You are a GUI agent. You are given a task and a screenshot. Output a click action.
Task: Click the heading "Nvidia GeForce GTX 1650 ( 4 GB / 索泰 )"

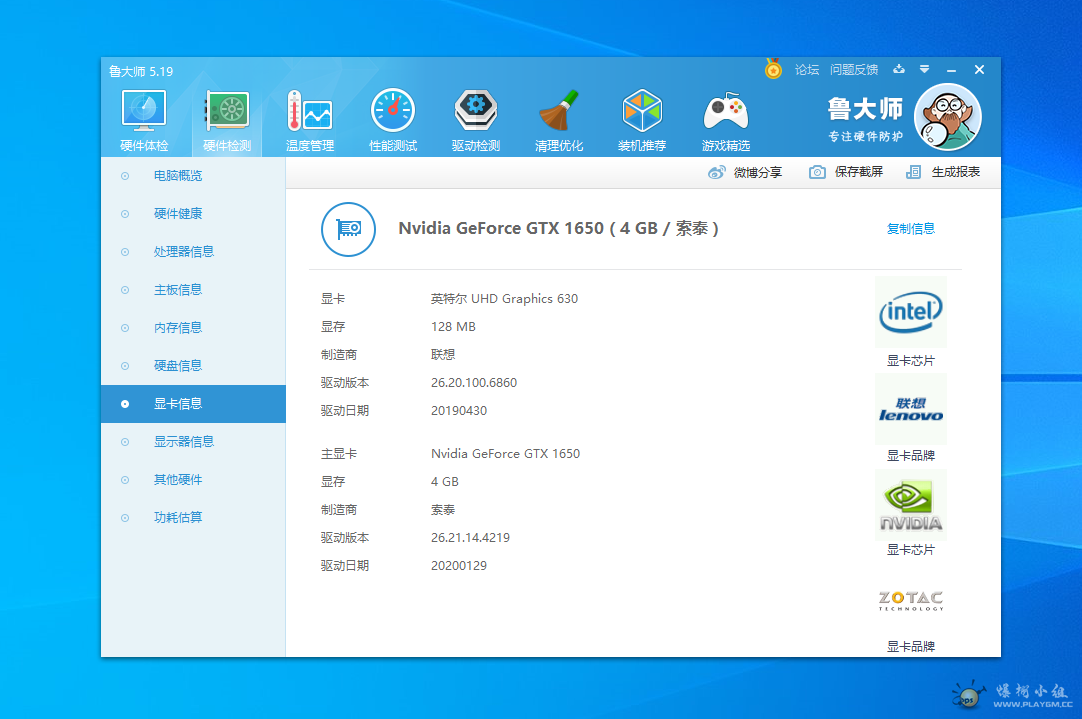click(x=558, y=228)
